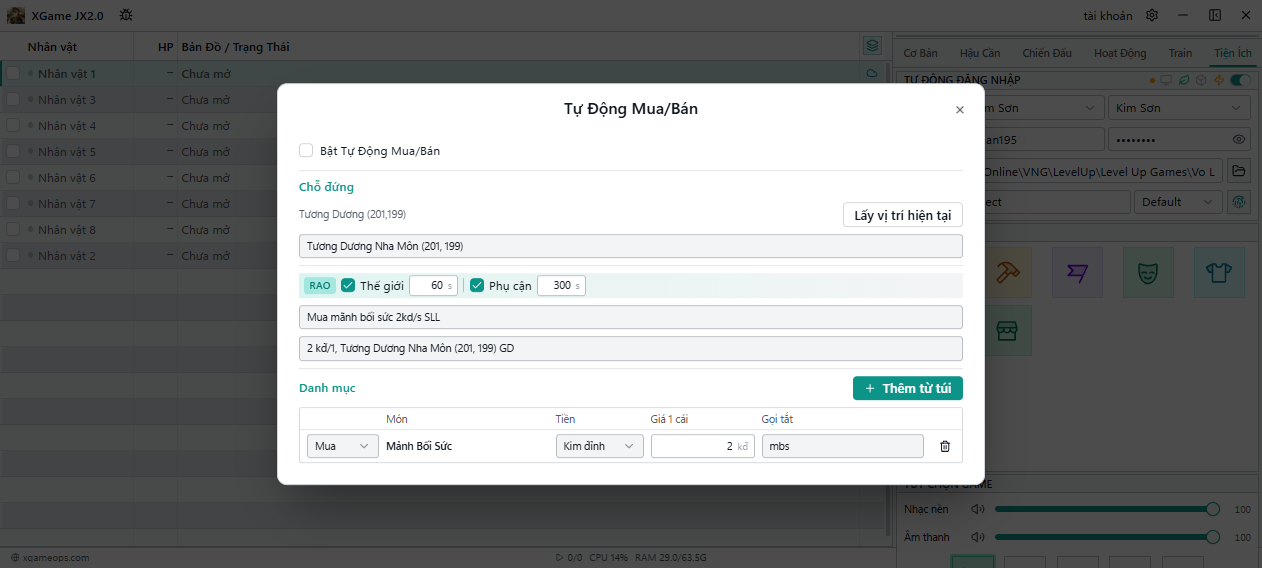The width and height of the screenshot is (1262, 568).
Task: Click the fingerprint icon next to Default
Action: (1239, 202)
